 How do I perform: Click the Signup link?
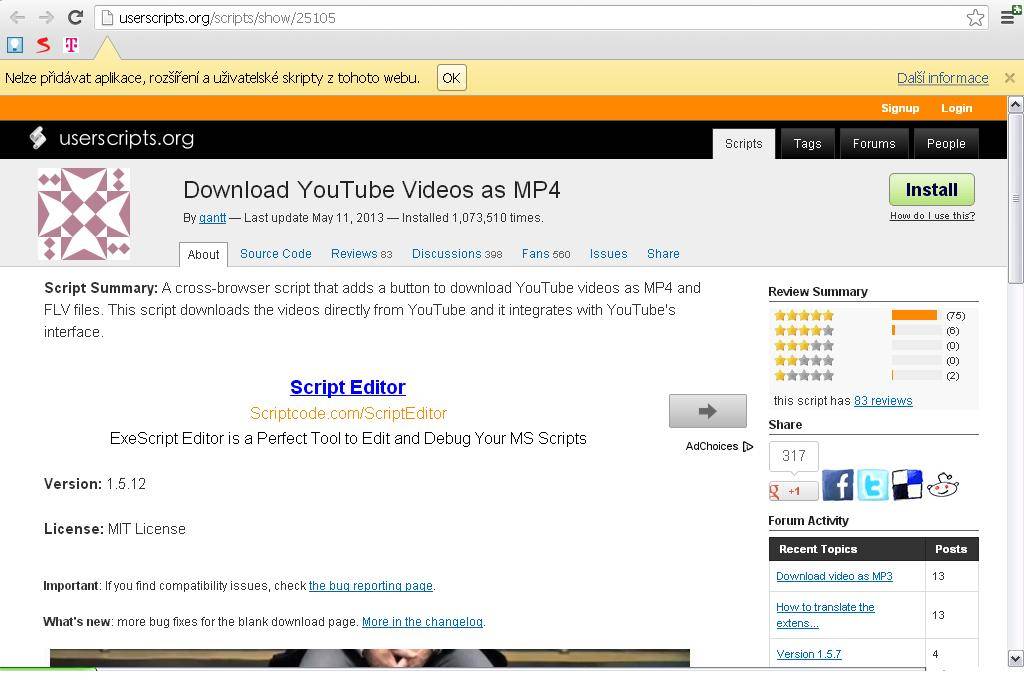[900, 108]
